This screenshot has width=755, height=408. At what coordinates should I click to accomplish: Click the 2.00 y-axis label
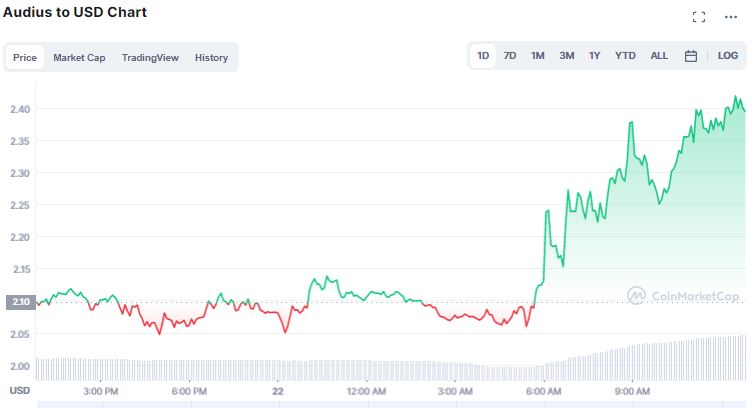(x=20, y=366)
